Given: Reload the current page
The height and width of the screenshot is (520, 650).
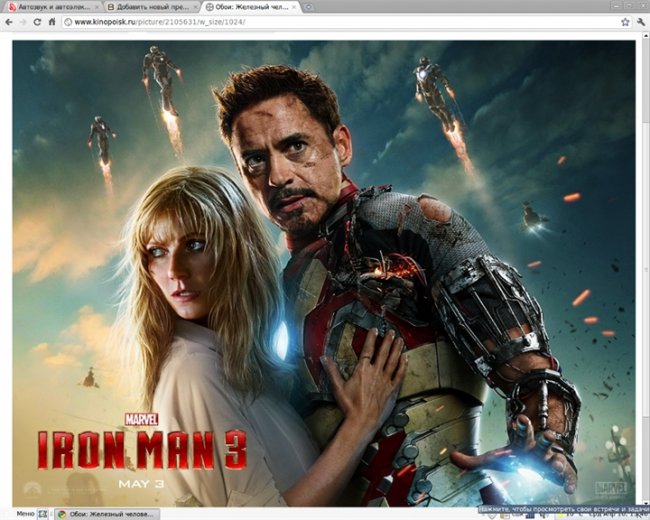Looking at the screenshot, I should (38, 21).
